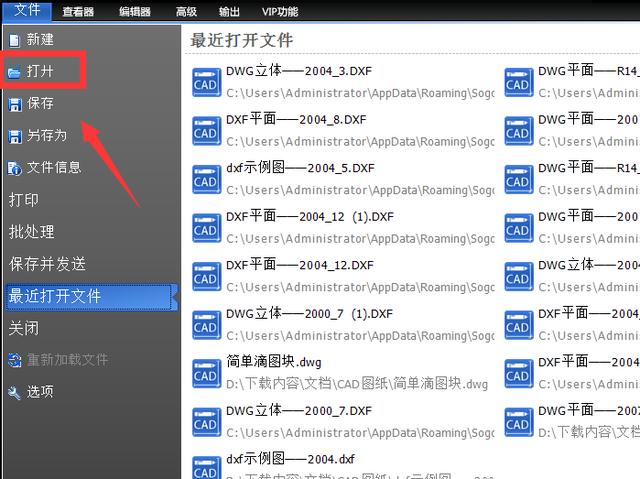The height and width of the screenshot is (479, 640).
Task: Click CAD icon for DWG立体——2000_7.DXF
Action: (207, 423)
